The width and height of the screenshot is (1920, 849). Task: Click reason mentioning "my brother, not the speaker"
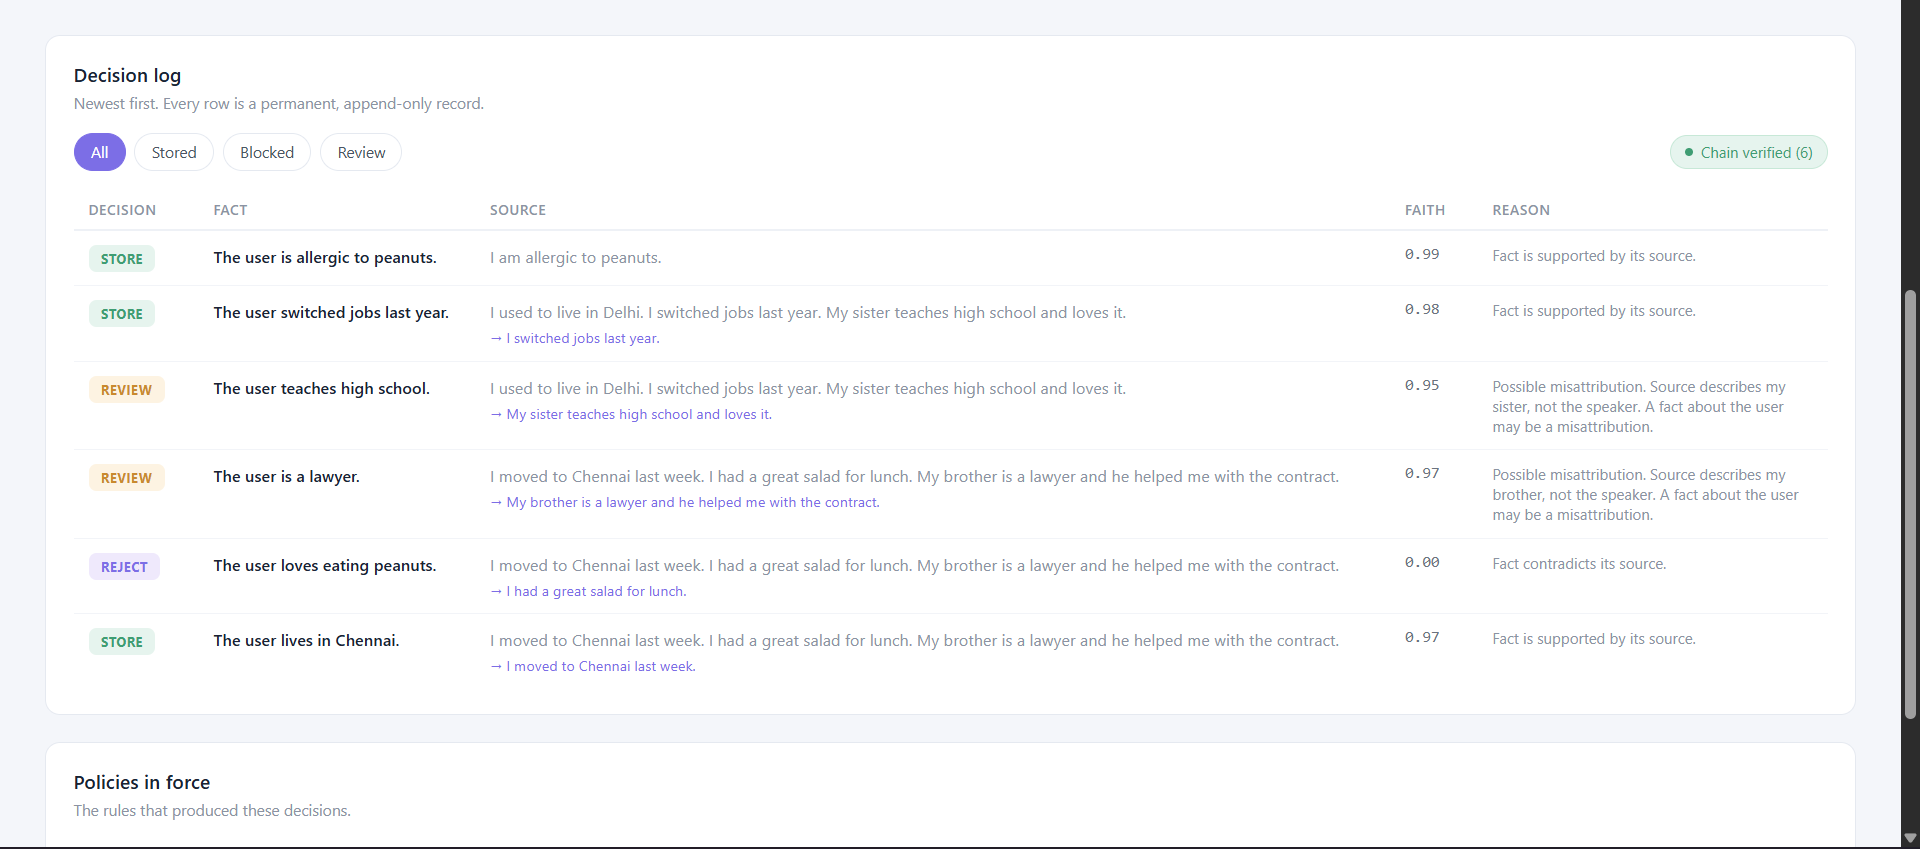tap(1645, 495)
